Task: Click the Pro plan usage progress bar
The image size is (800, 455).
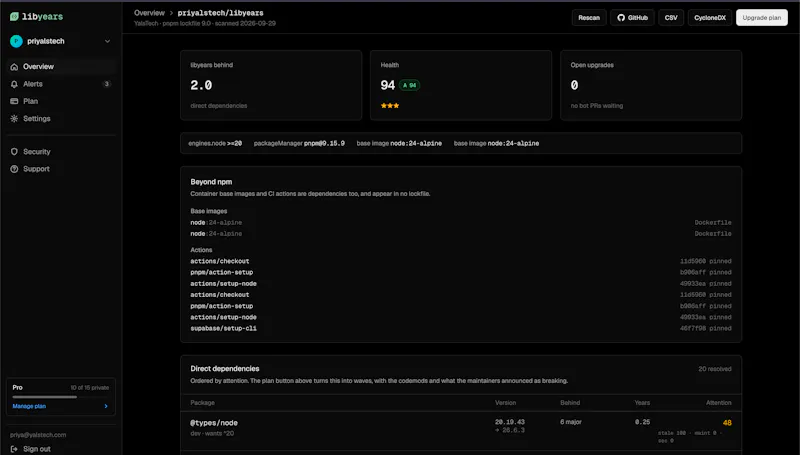Action: [x=60, y=397]
